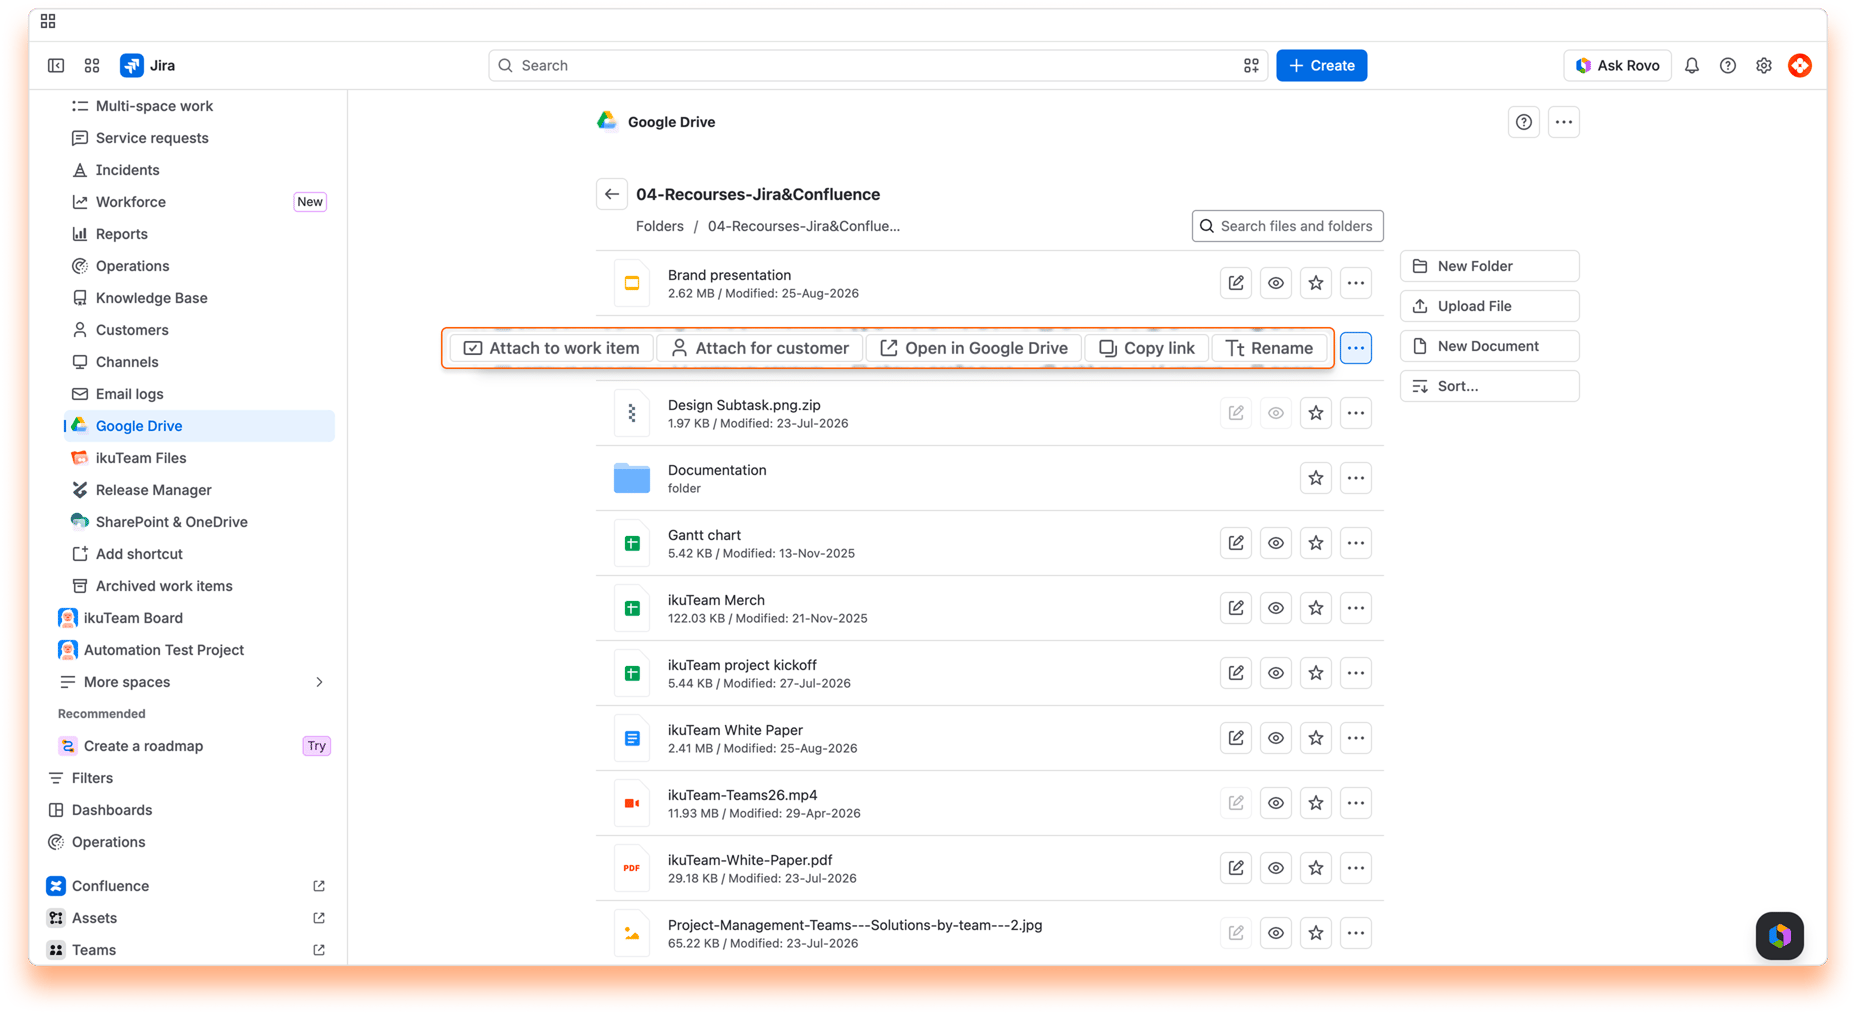
Task: Click New Folder button
Action: tap(1489, 266)
